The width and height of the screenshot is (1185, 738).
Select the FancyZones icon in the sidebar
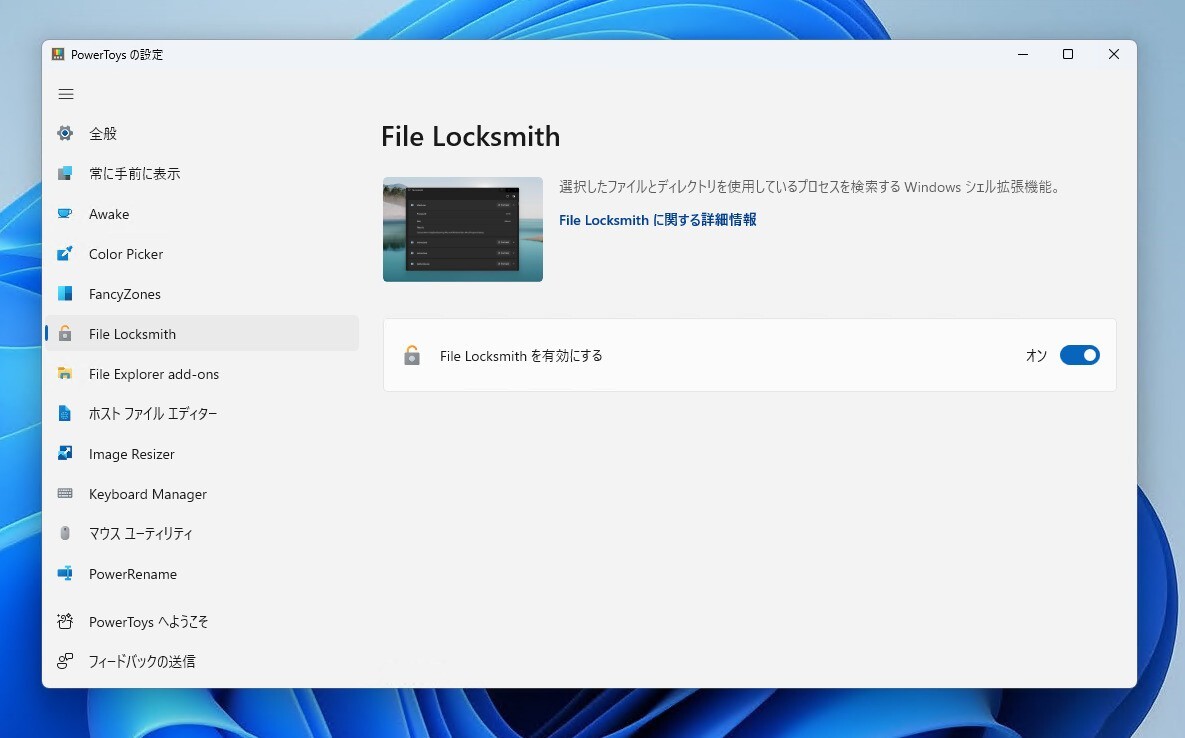(65, 294)
